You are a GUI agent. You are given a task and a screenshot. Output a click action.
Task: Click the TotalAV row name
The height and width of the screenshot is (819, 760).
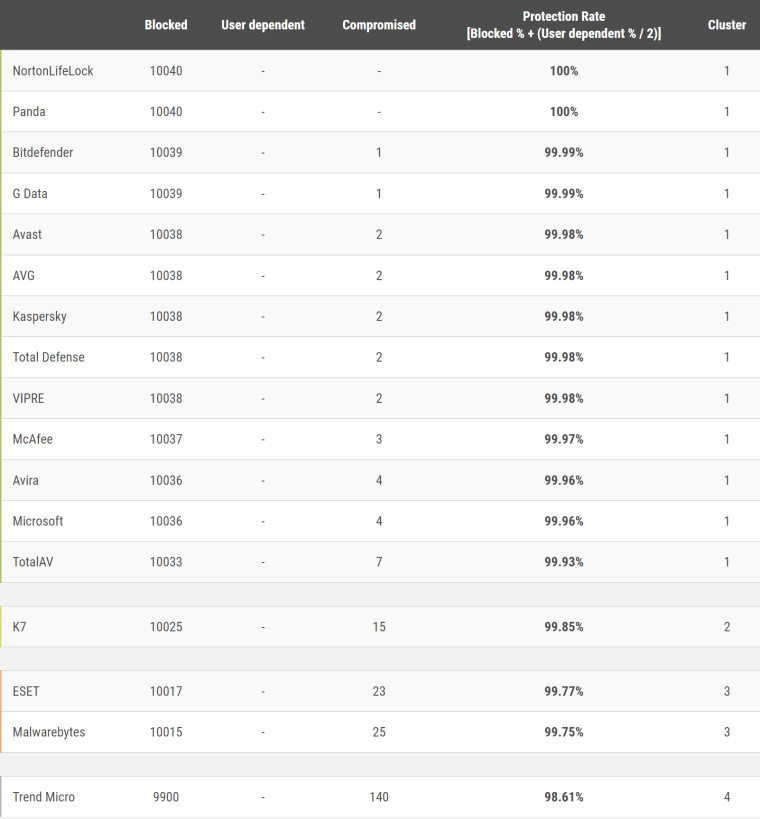point(33,563)
